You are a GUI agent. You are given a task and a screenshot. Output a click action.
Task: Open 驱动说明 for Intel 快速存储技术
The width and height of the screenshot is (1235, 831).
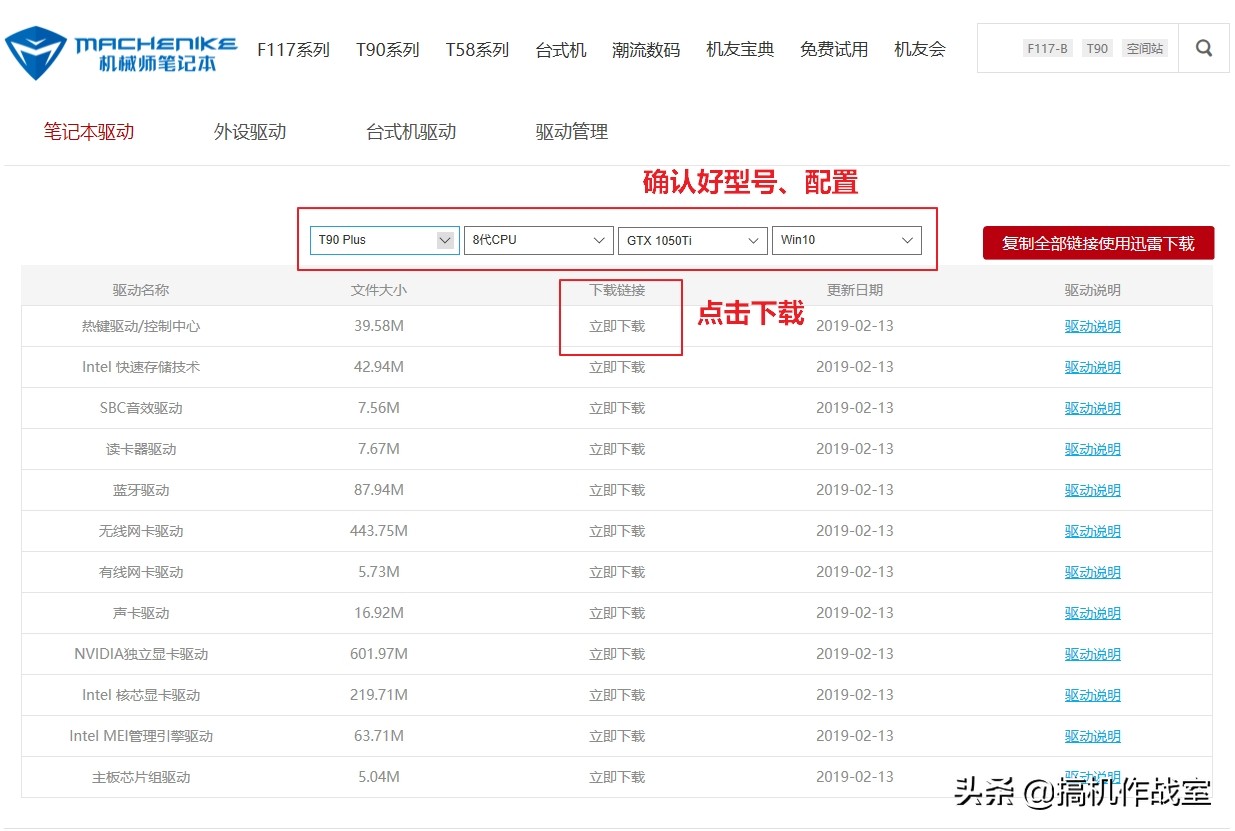click(1092, 366)
